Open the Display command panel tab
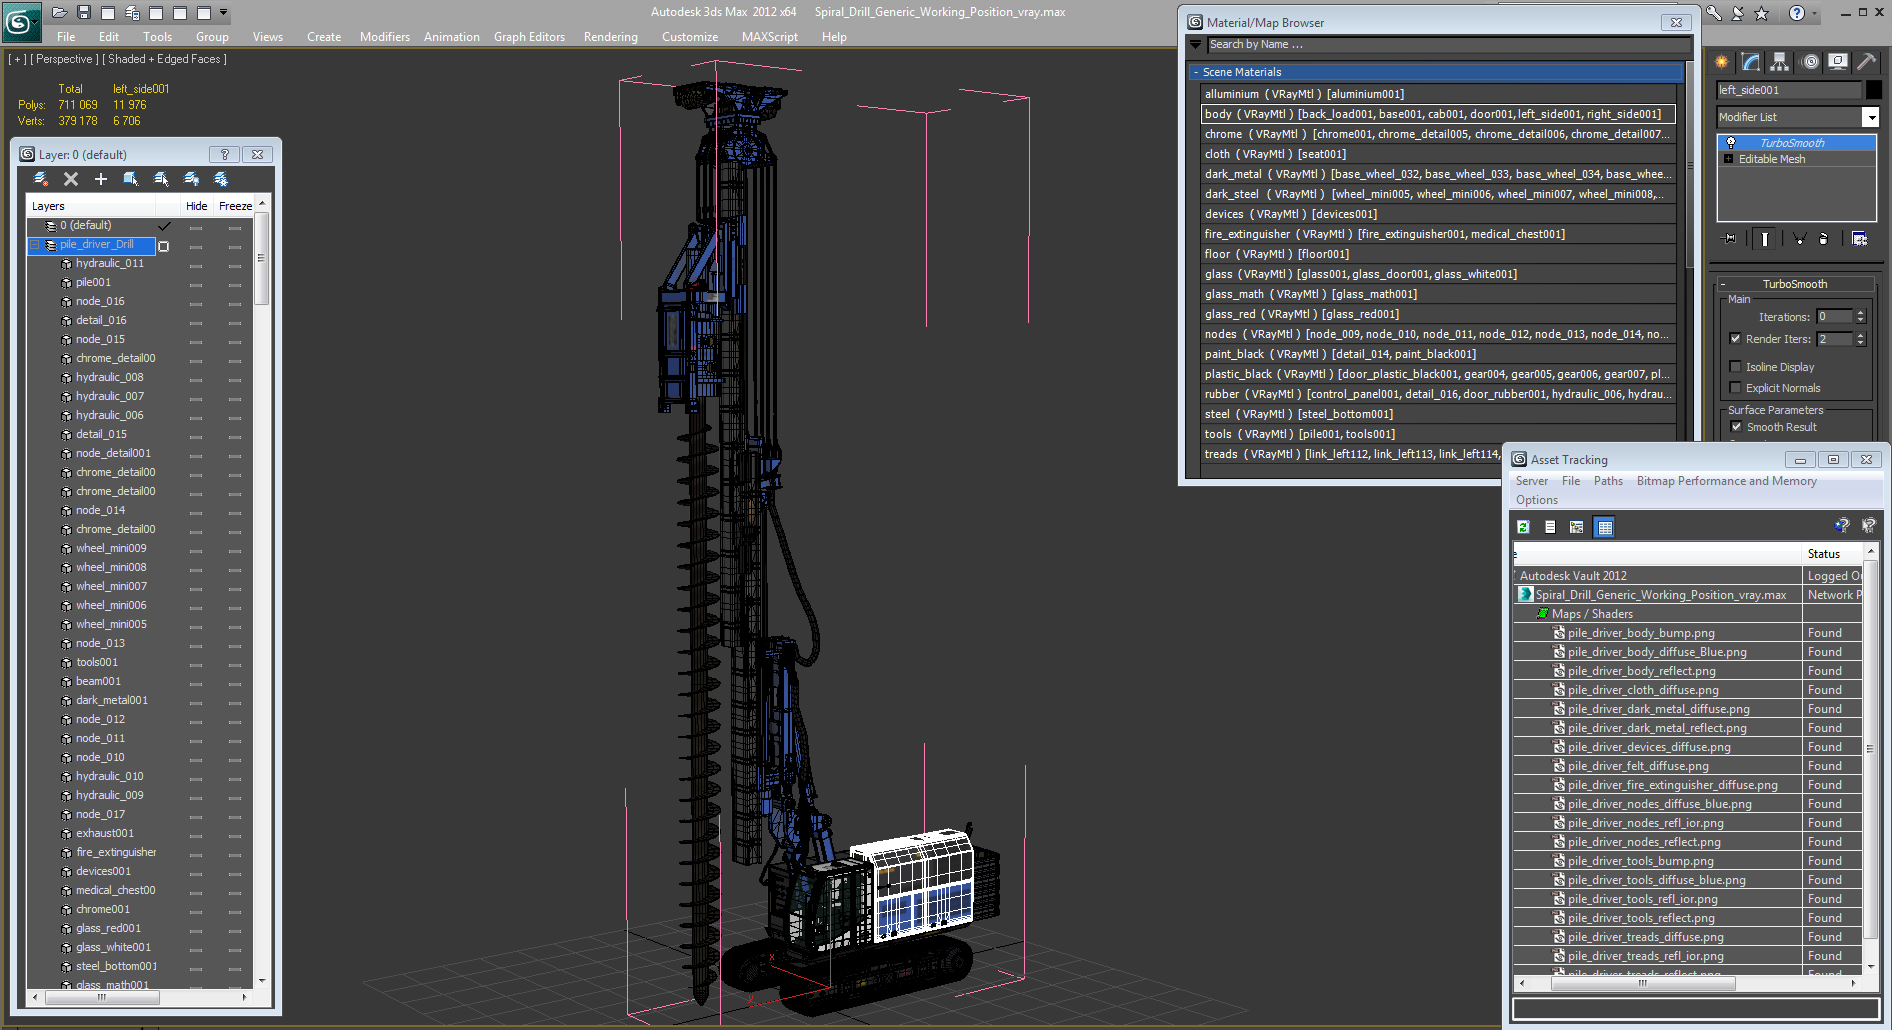The width and height of the screenshot is (1892, 1030). coord(1838,62)
